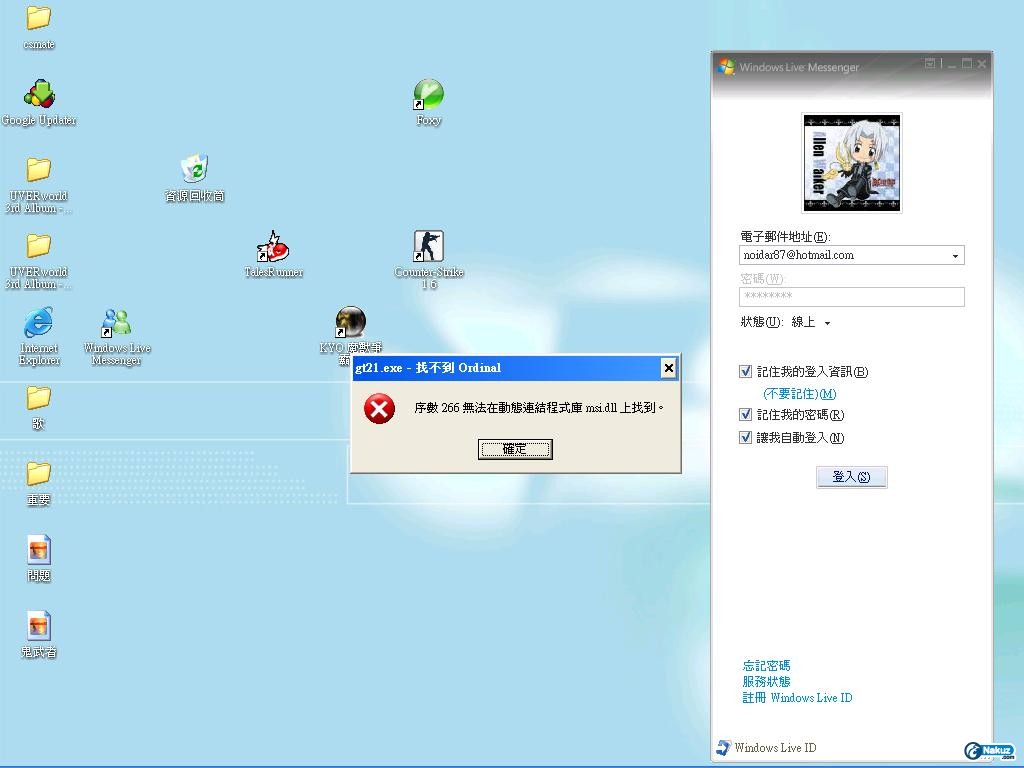Toggle 記住我的密碼 checkbox

745,415
